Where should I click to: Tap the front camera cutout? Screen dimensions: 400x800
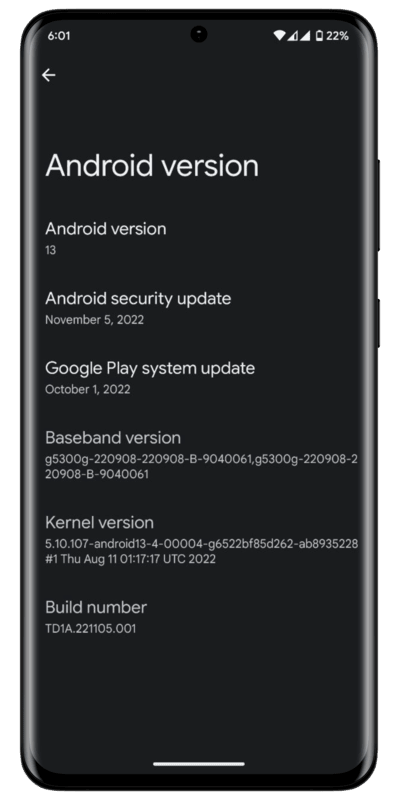(199, 35)
